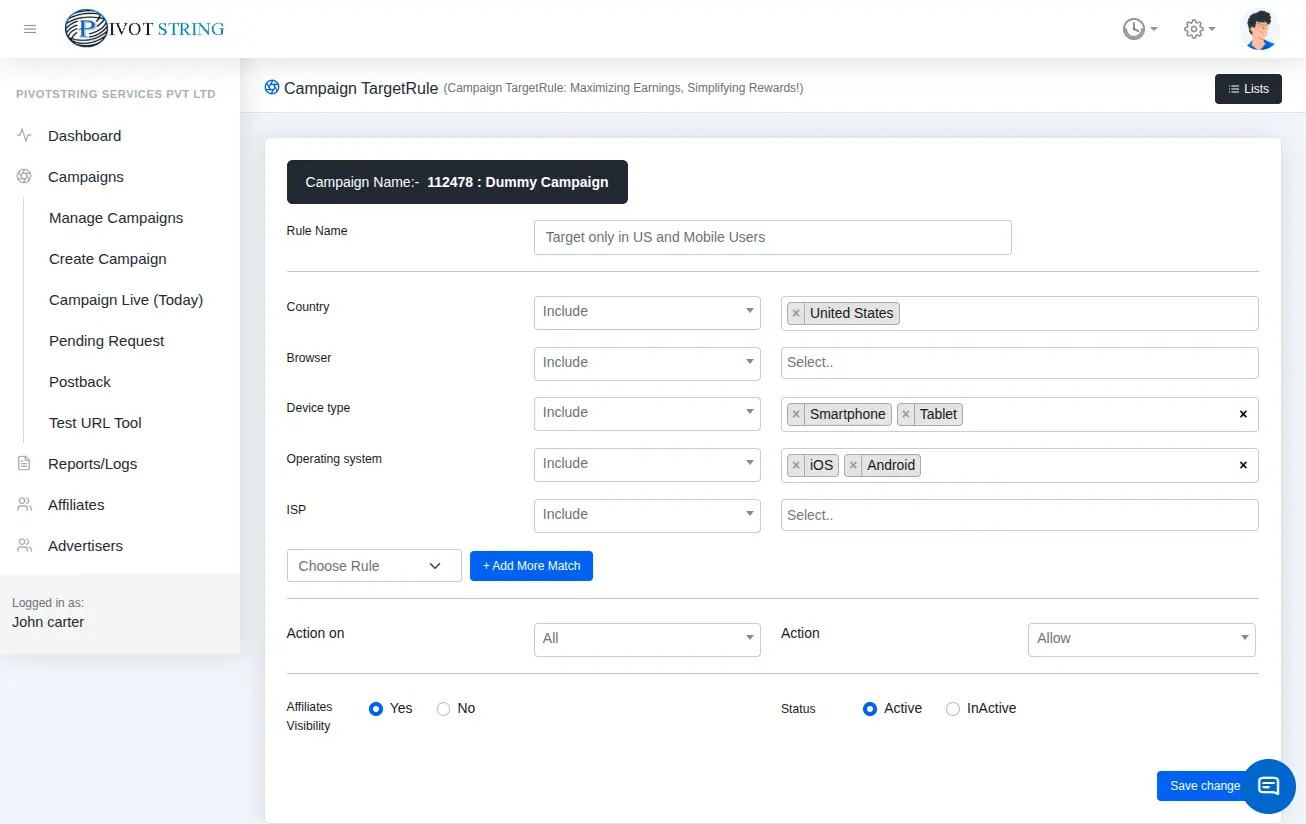Viewport: 1306px width, 824px height.
Task: Remove the Android operating system tag
Action: tap(853, 465)
